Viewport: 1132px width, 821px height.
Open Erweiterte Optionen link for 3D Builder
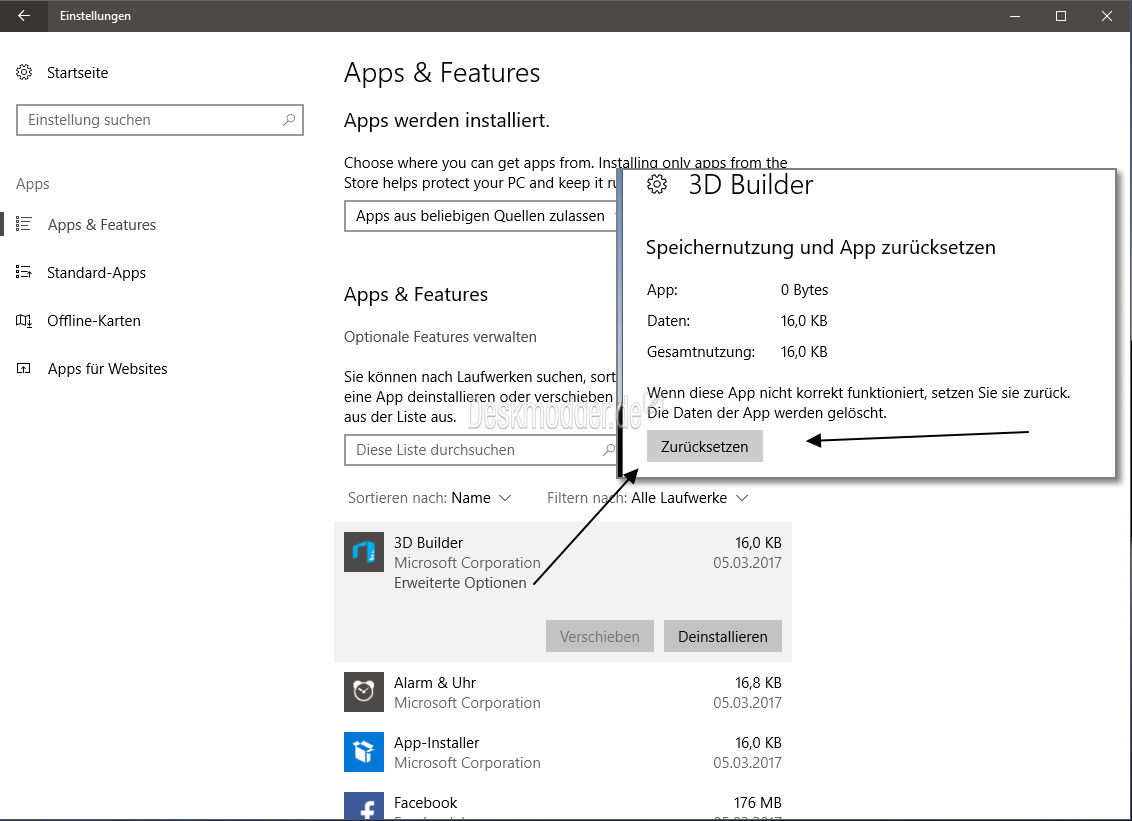coord(460,583)
